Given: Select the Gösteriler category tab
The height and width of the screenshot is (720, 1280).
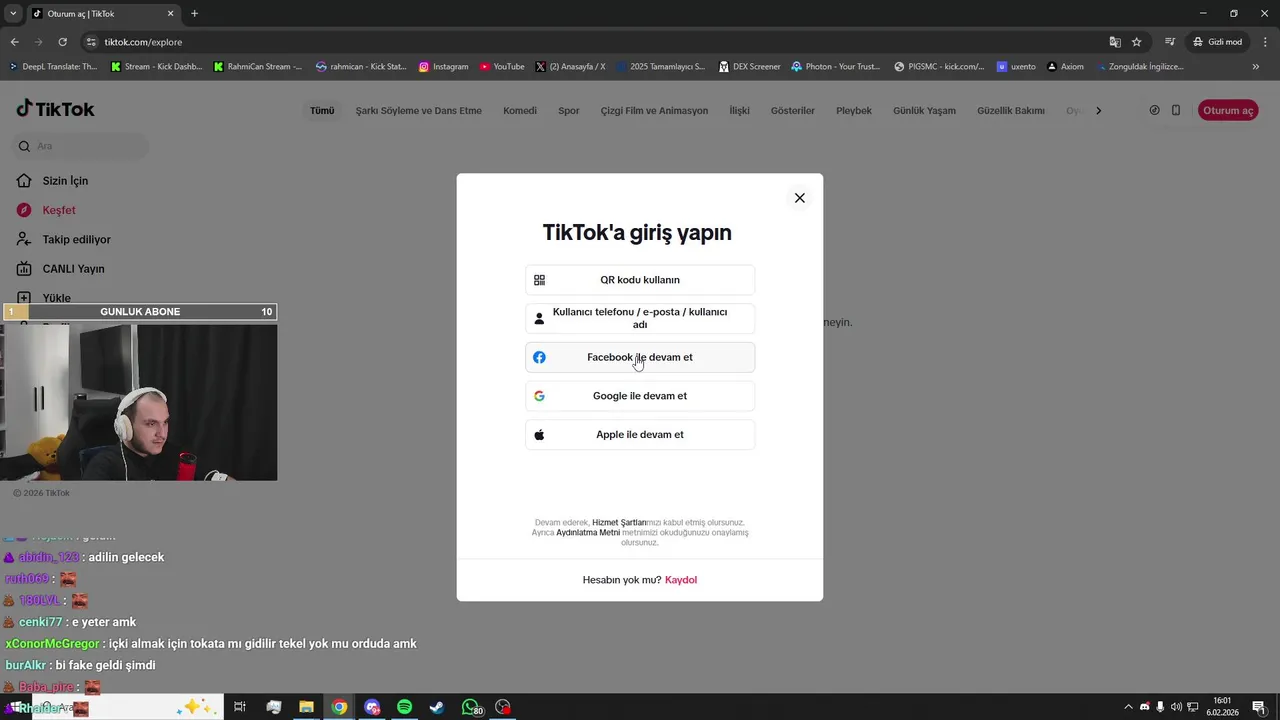Looking at the screenshot, I should click(793, 111).
